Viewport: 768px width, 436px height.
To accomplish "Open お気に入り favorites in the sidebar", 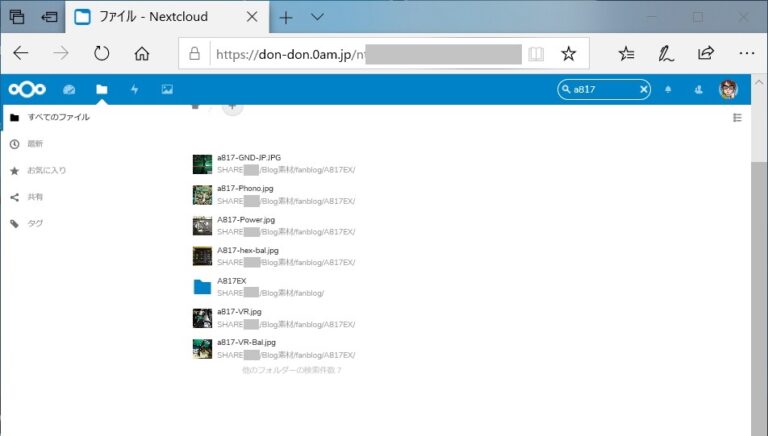I will pos(47,170).
